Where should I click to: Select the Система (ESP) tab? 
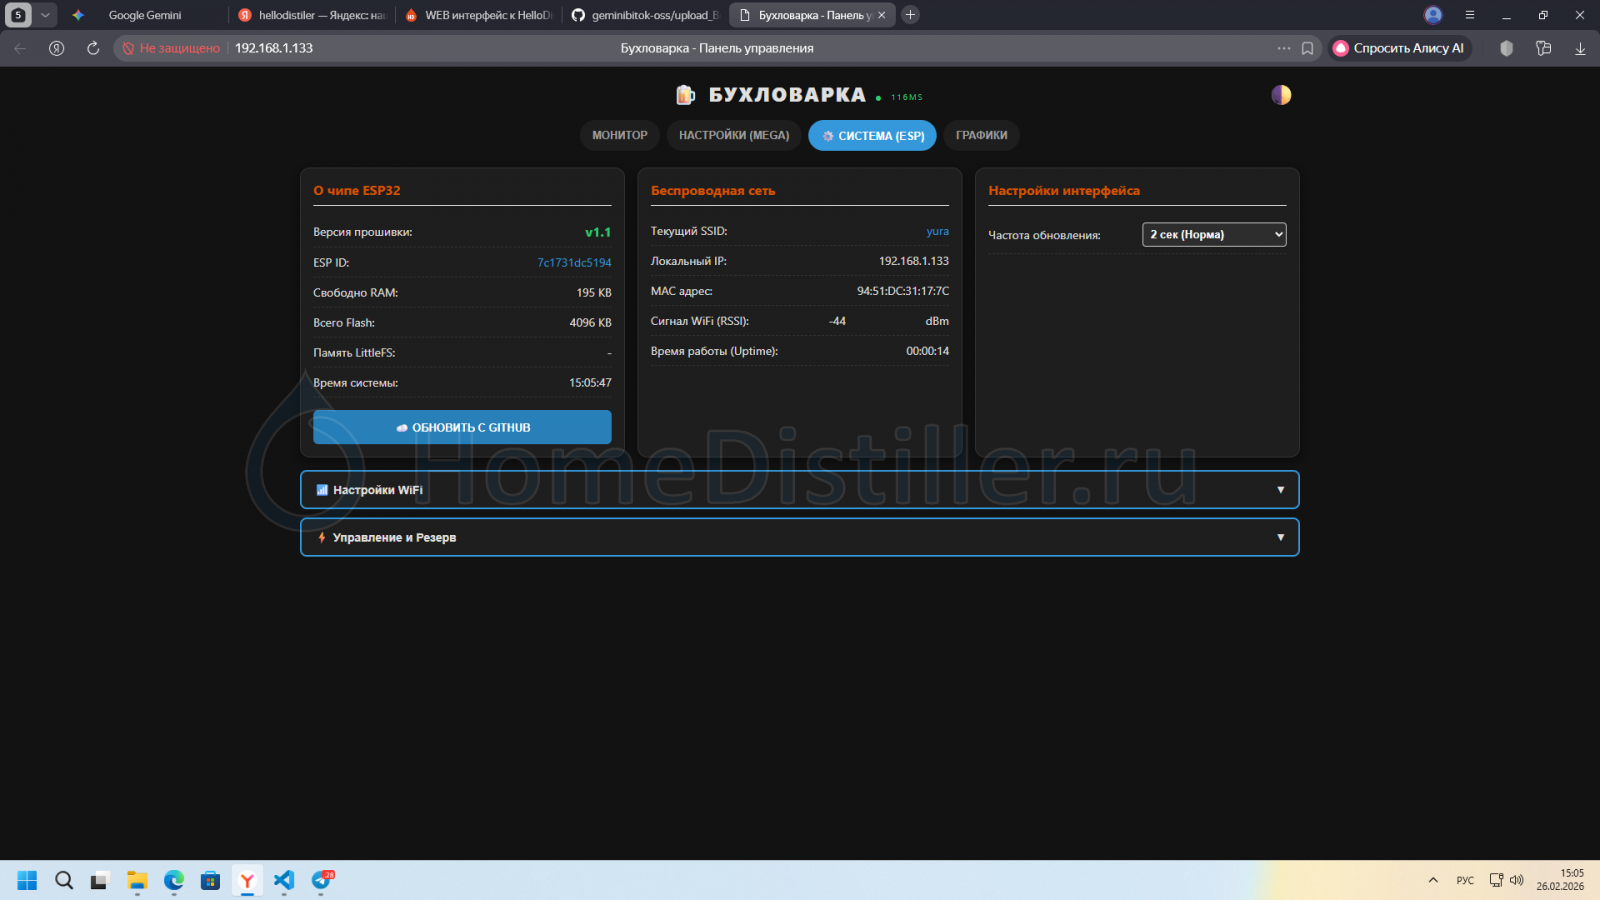point(872,136)
